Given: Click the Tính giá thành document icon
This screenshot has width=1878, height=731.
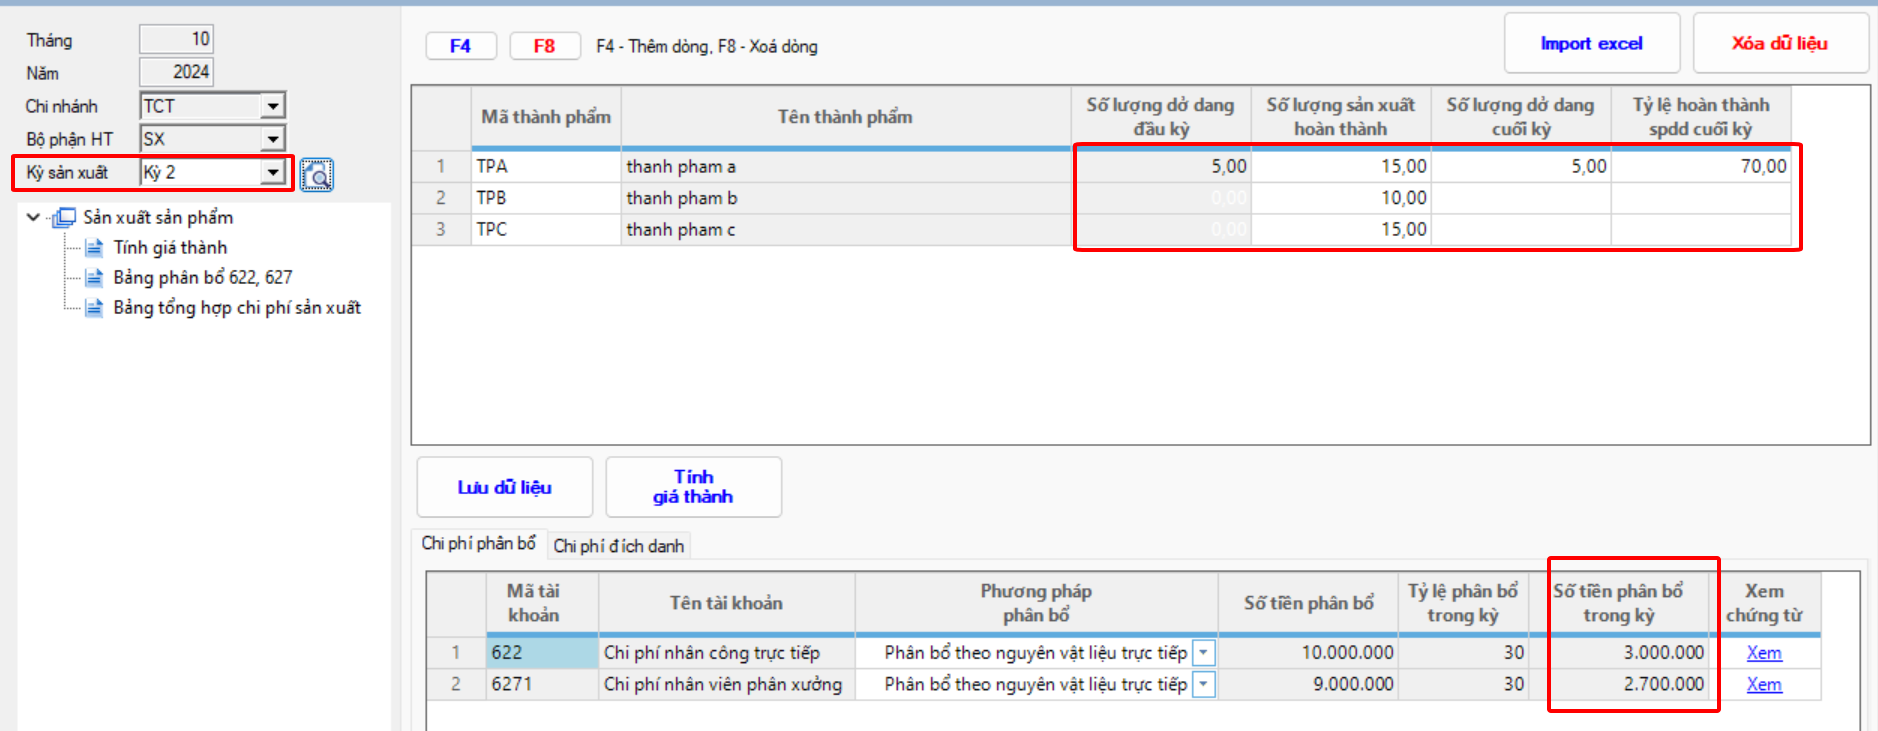Looking at the screenshot, I should (x=94, y=247).
